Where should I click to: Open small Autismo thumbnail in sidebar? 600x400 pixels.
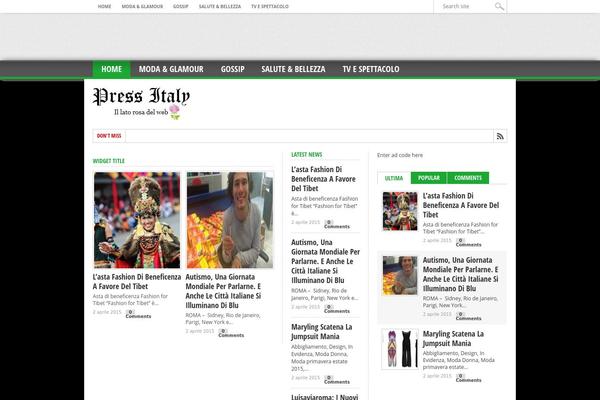click(400, 275)
